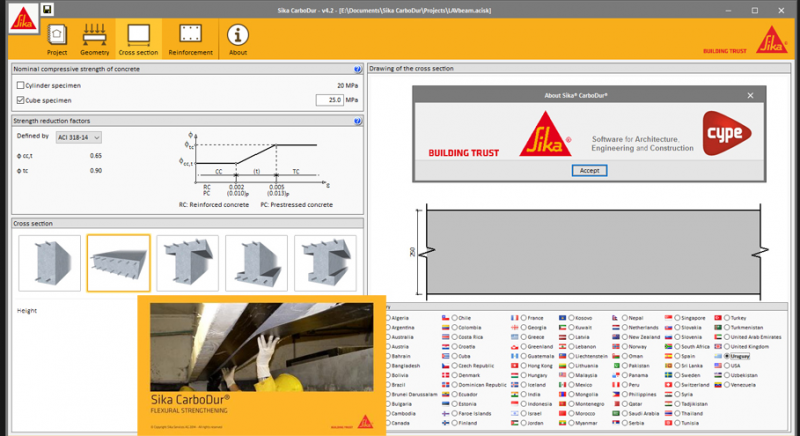Select the Netherlands radio button
Image resolution: width=800 pixels, height=436 pixels.
click(624, 327)
